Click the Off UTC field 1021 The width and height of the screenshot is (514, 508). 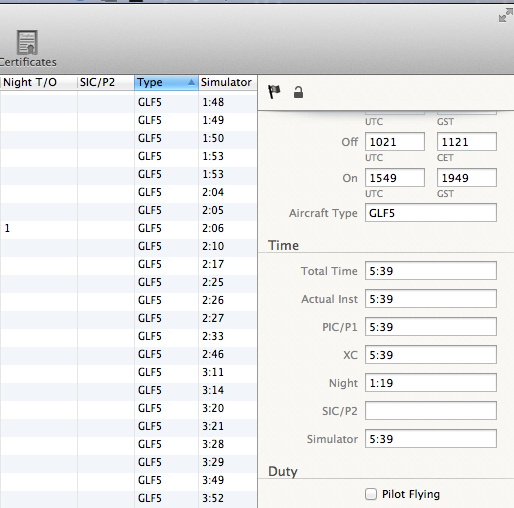(x=395, y=142)
